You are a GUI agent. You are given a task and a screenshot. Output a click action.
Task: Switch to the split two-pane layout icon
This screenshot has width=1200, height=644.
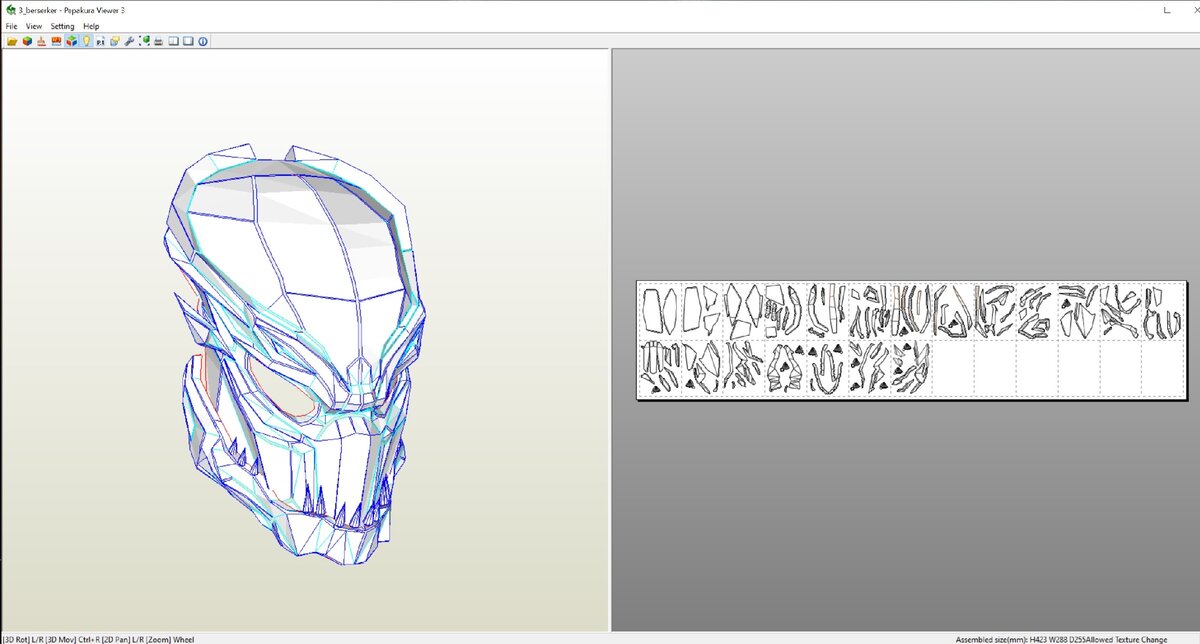pos(173,41)
